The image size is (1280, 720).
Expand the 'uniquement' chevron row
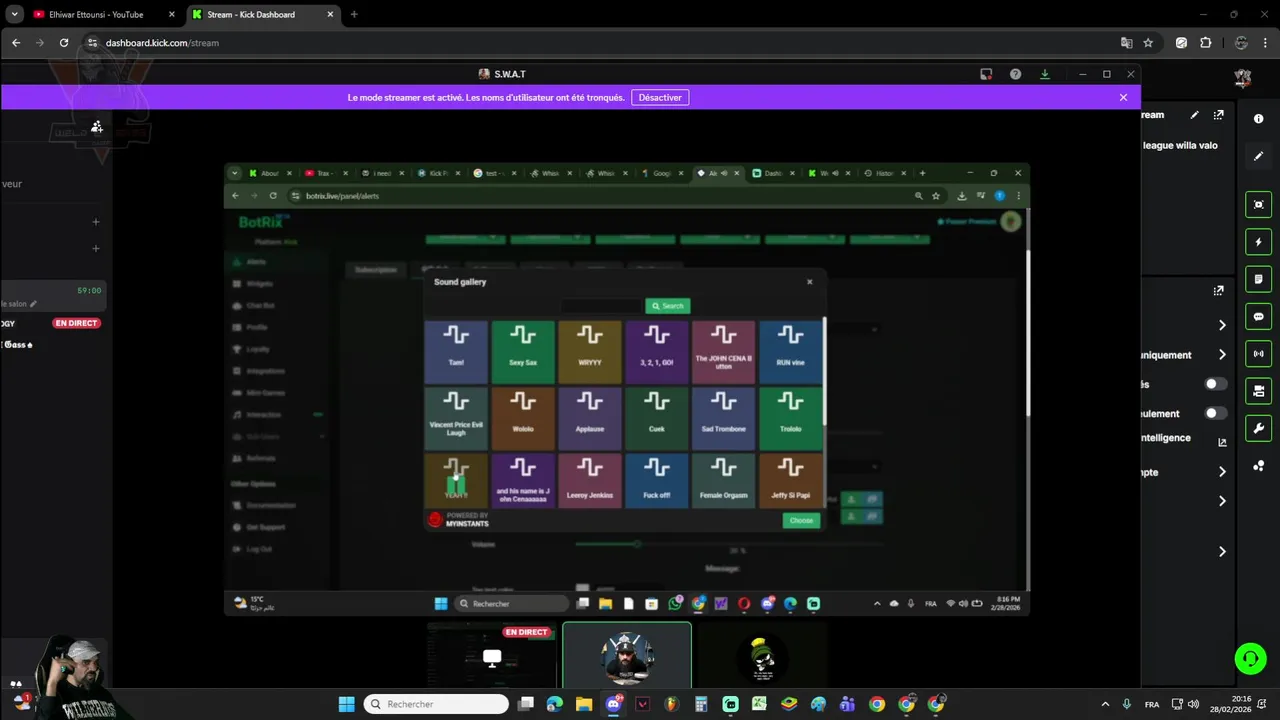1222,355
